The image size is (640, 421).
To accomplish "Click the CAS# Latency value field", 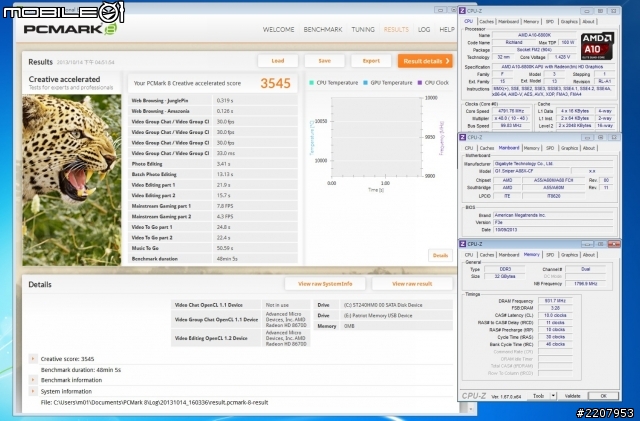I will point(555,315).
